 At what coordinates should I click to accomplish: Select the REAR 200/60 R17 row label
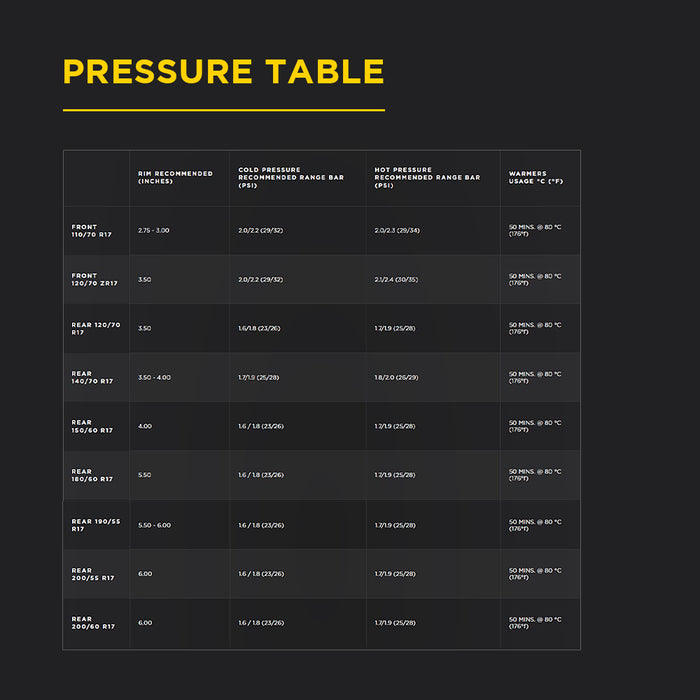click(92, 623)
